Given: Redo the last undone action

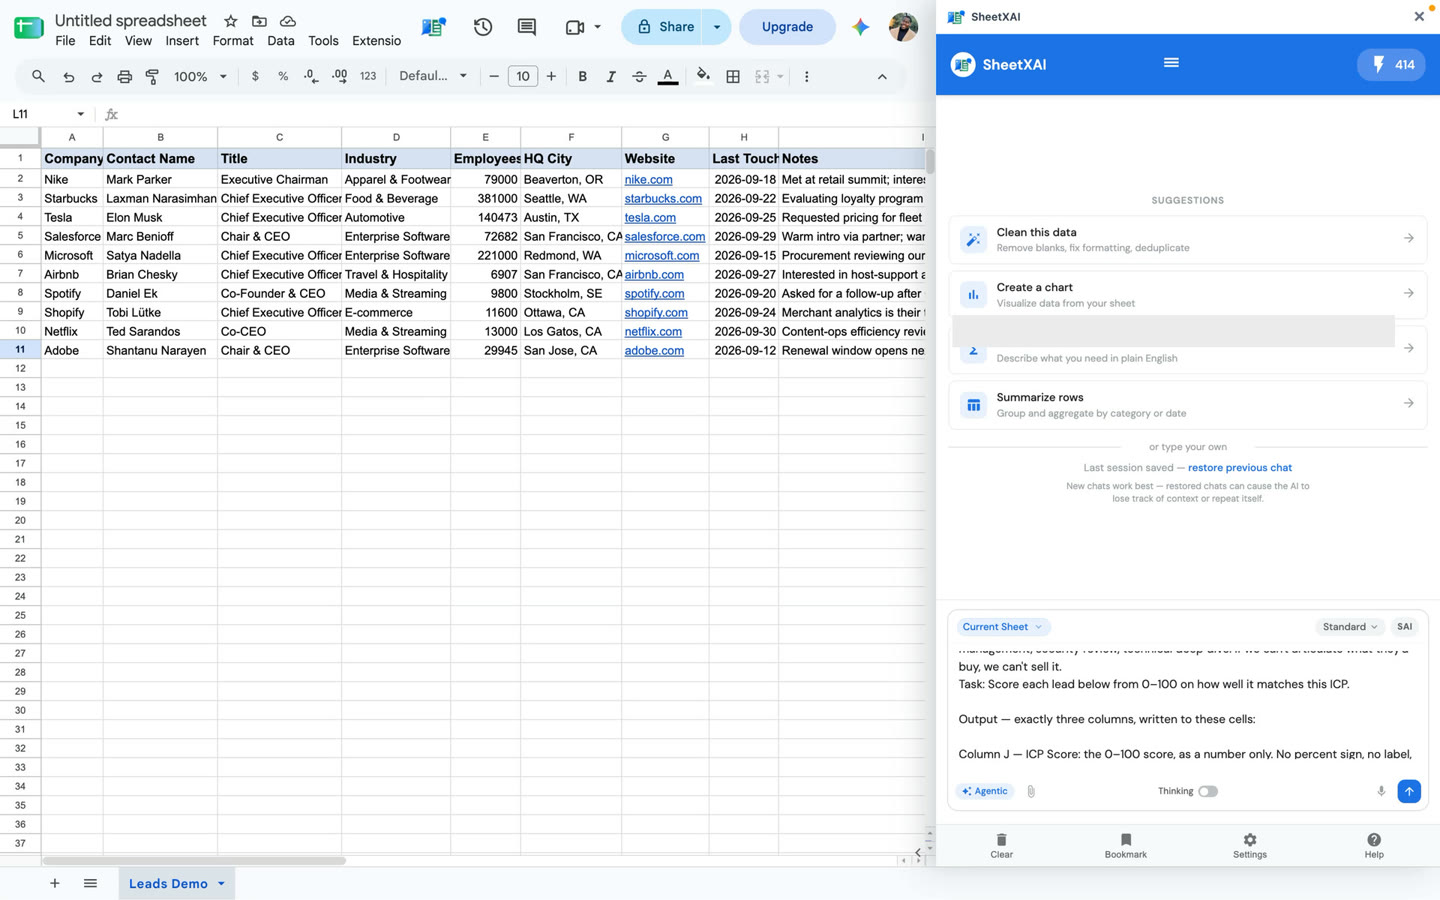Looking at the screenshot, I should pyautogui.click(x=96, y=76).
